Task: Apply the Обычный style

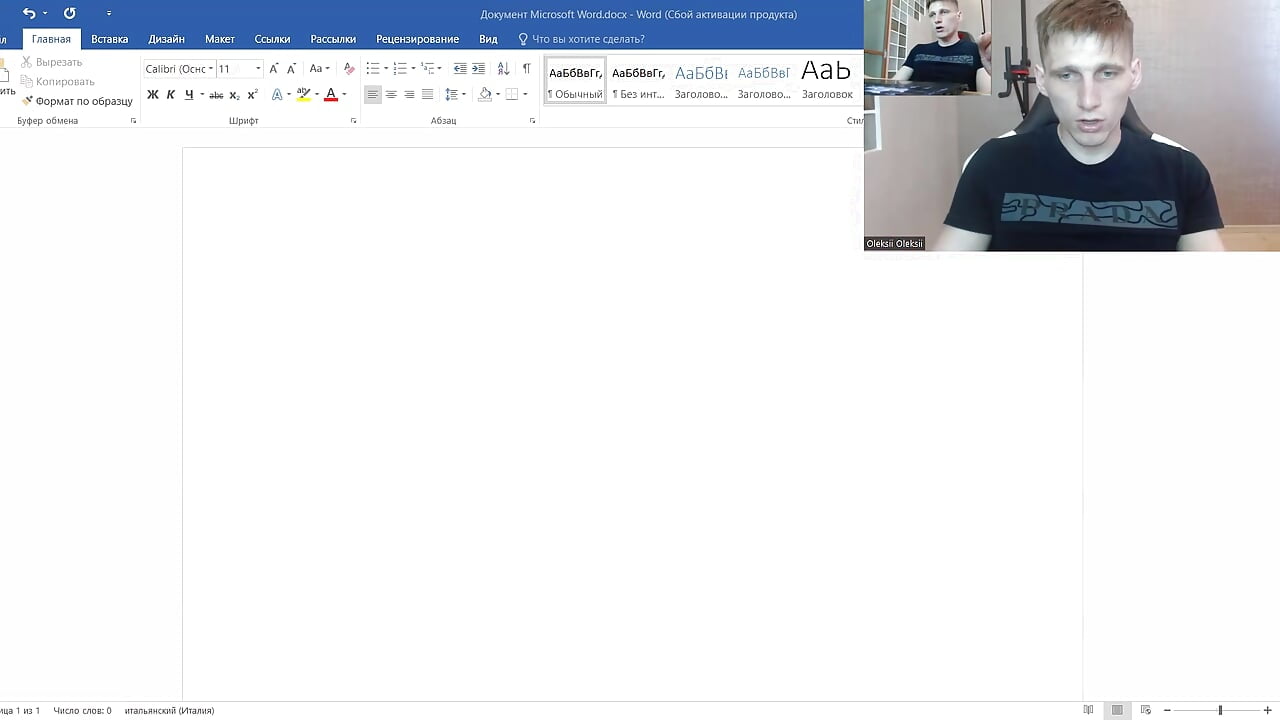Action: point(575,80)
